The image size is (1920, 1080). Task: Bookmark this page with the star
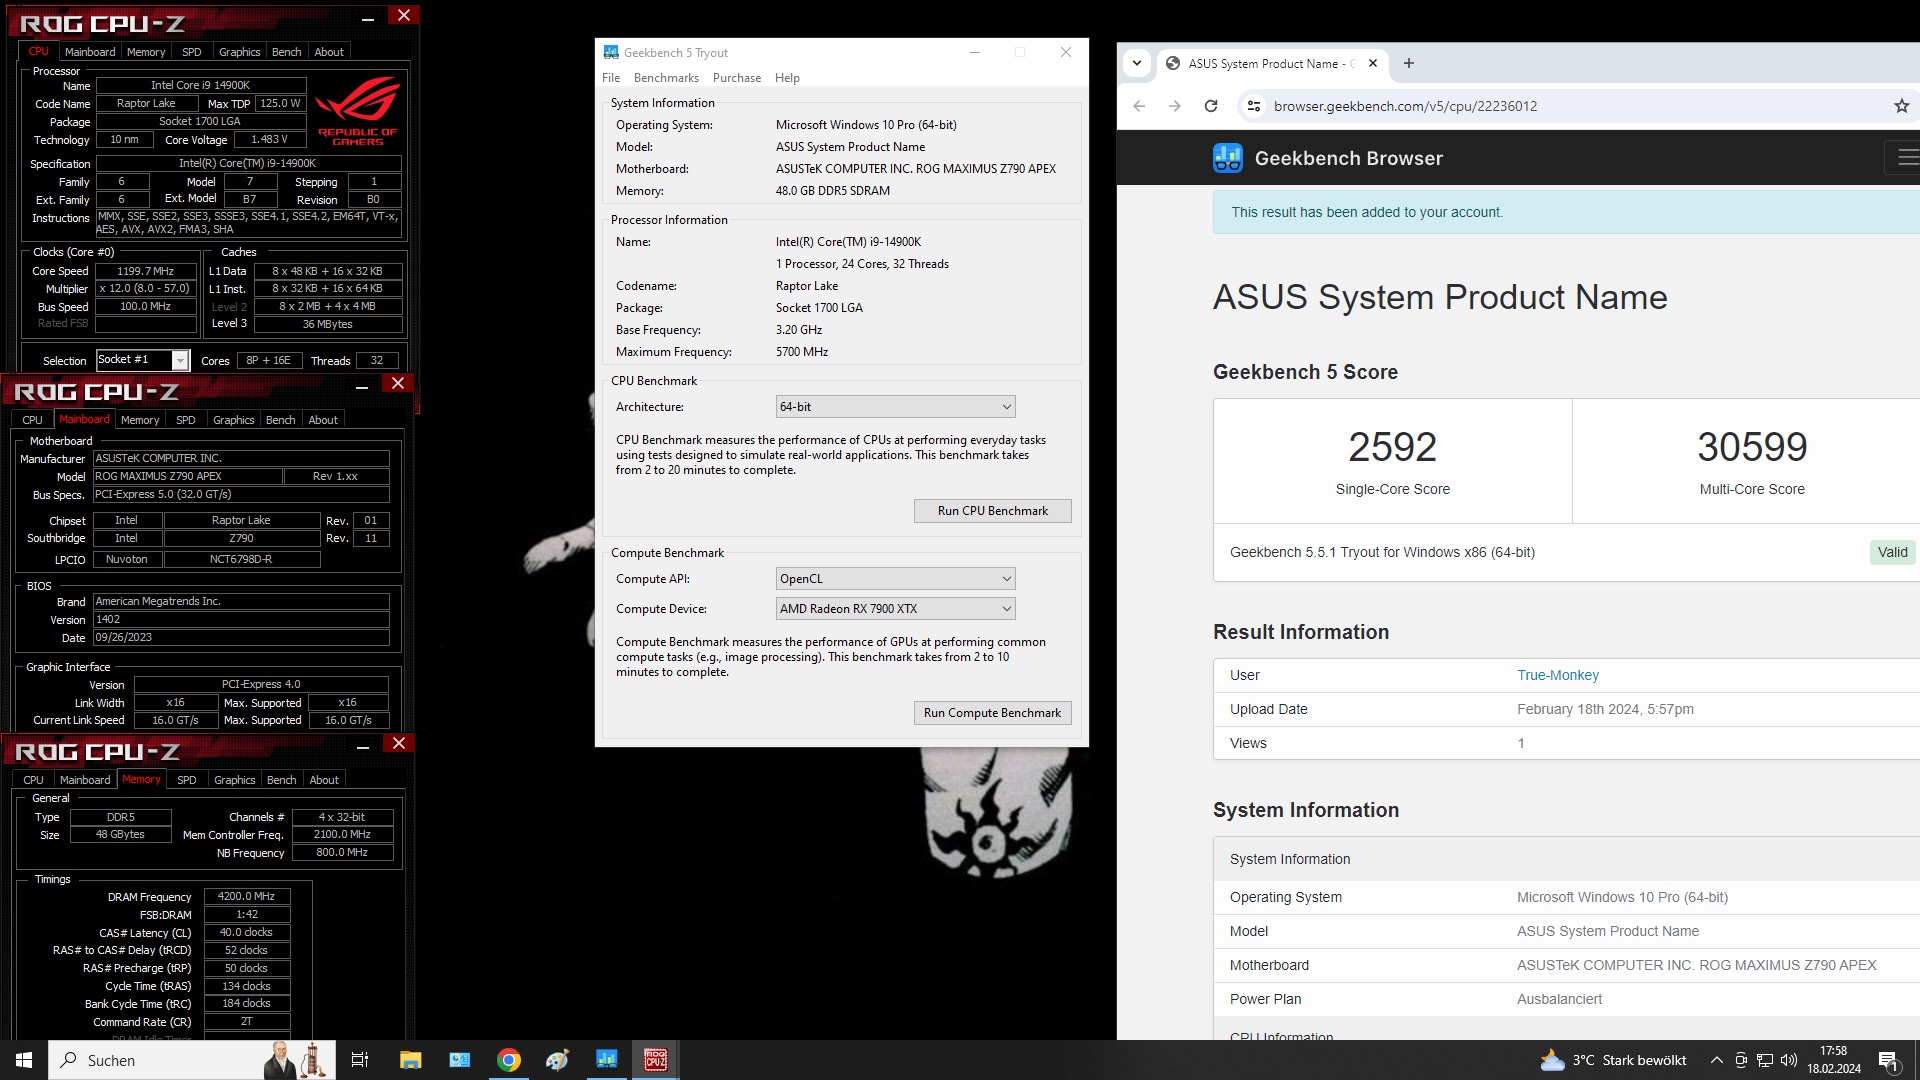click(x=1901, y=106)
